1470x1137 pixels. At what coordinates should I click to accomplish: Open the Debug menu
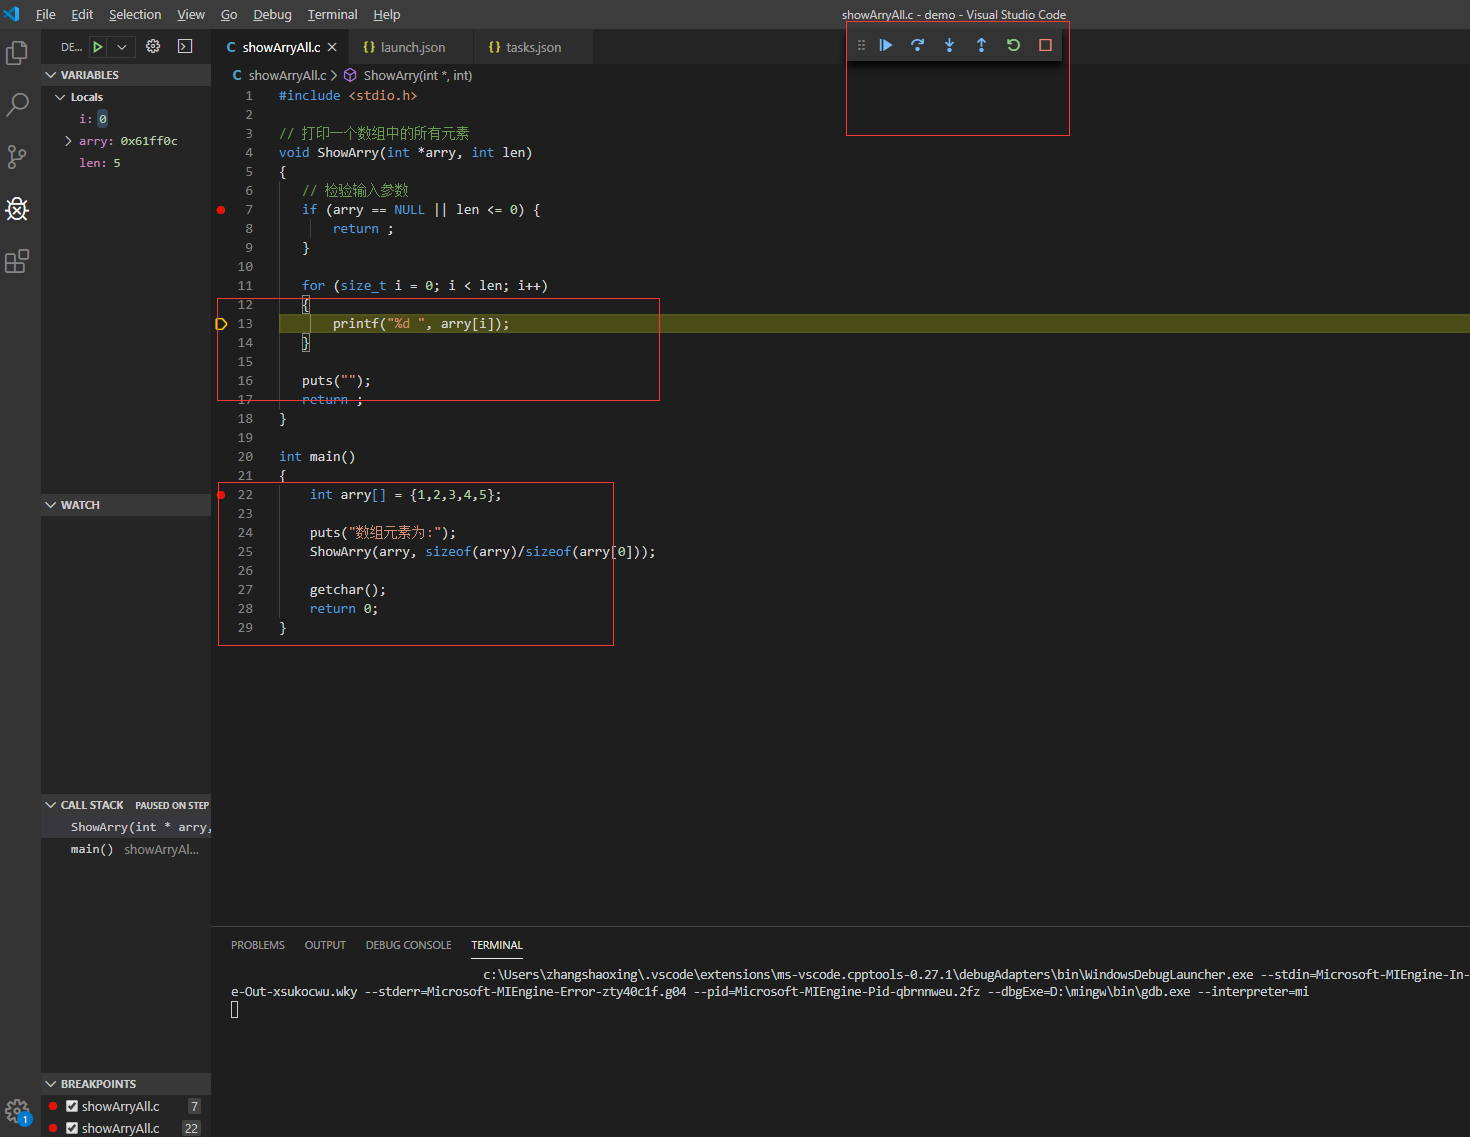272,15
